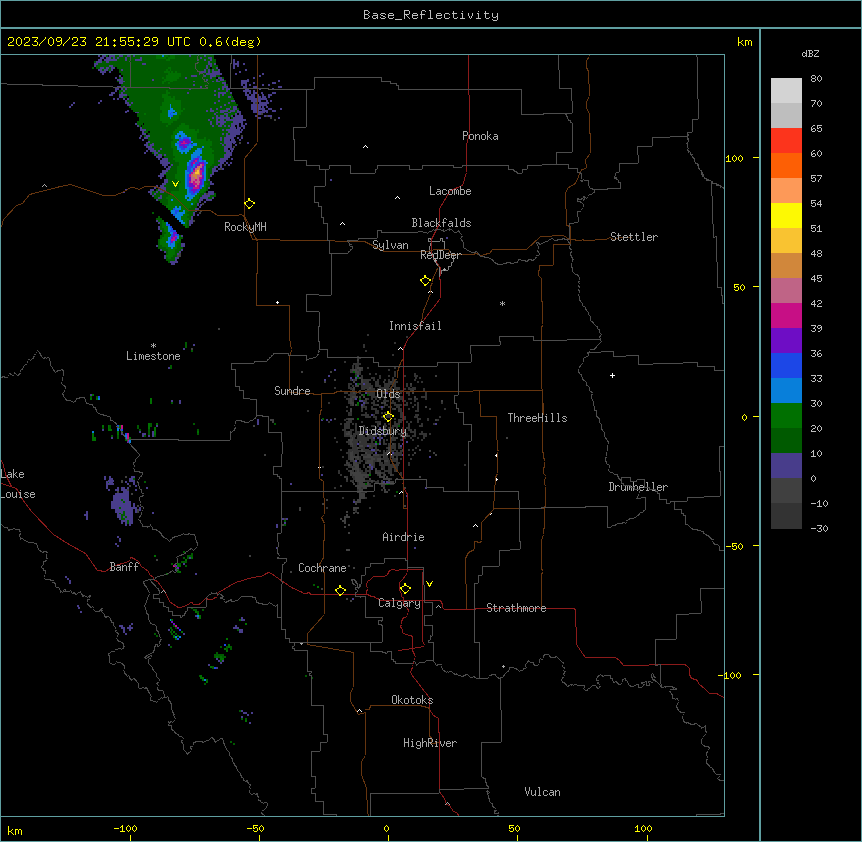
Task: Click the Airdrie city label
Action: pos(403,537)
